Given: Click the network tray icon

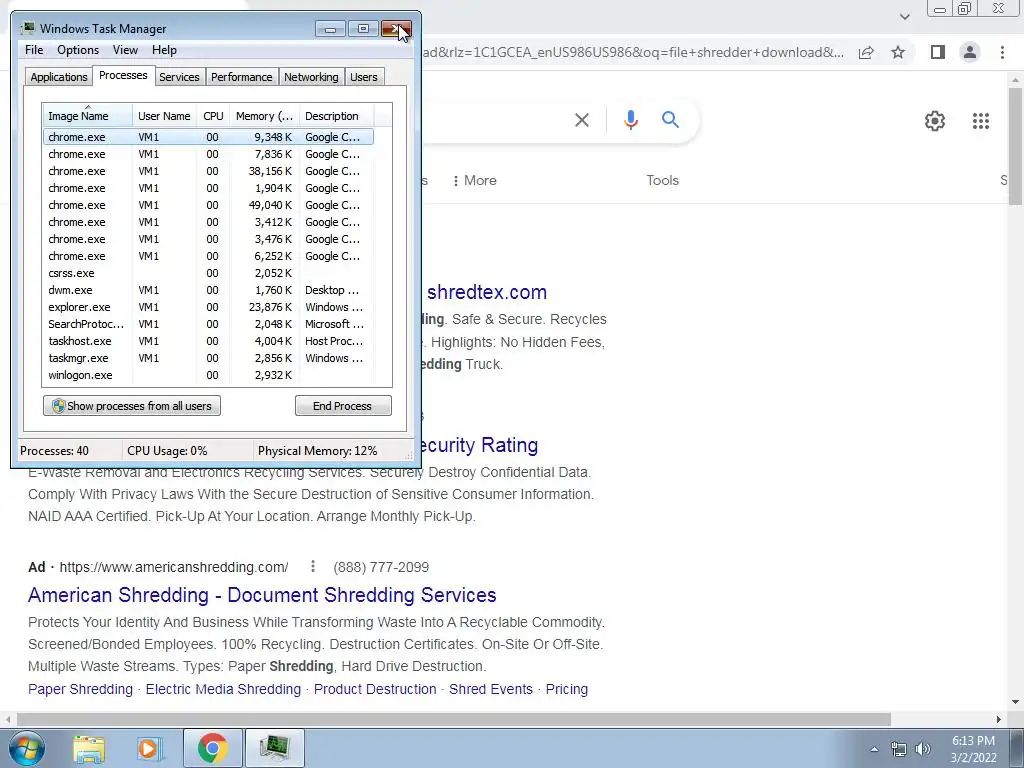Looking at the screenshot, I should pos(899,749).
